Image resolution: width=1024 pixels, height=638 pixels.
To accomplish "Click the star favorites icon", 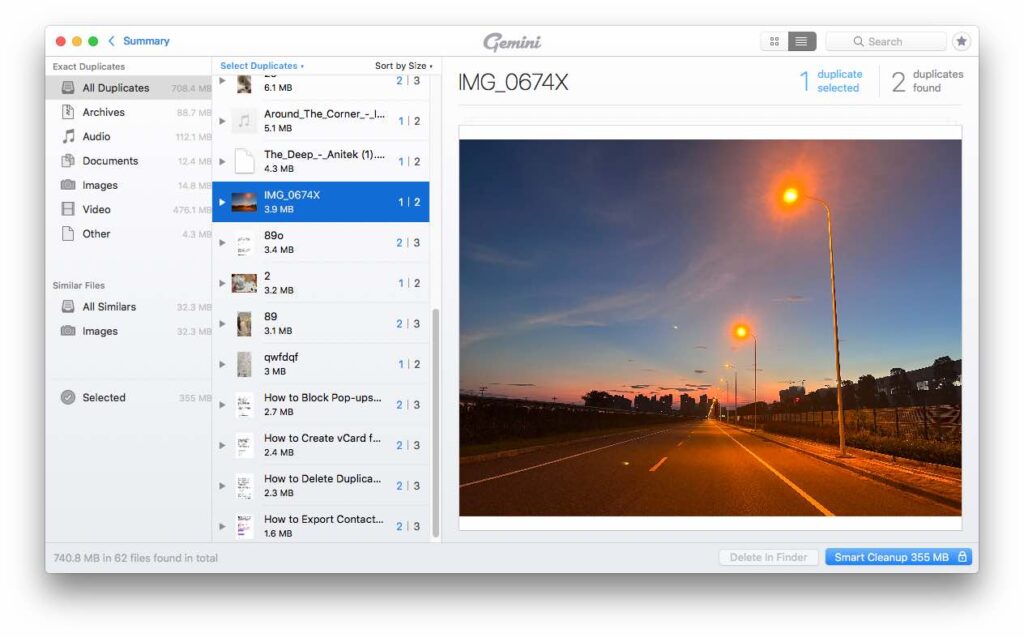I will [961, 41].
